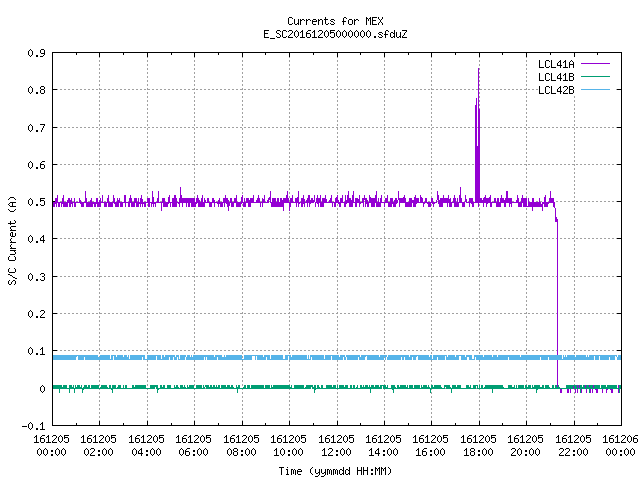
Task: Click the x-axis label "Time (yymmdd HH:MM)"
Action: point(335,471)
